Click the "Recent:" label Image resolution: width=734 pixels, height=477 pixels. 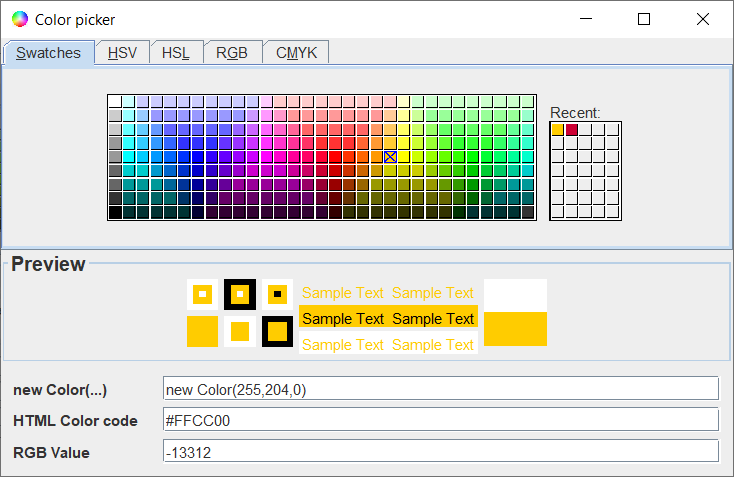[575, 113]
